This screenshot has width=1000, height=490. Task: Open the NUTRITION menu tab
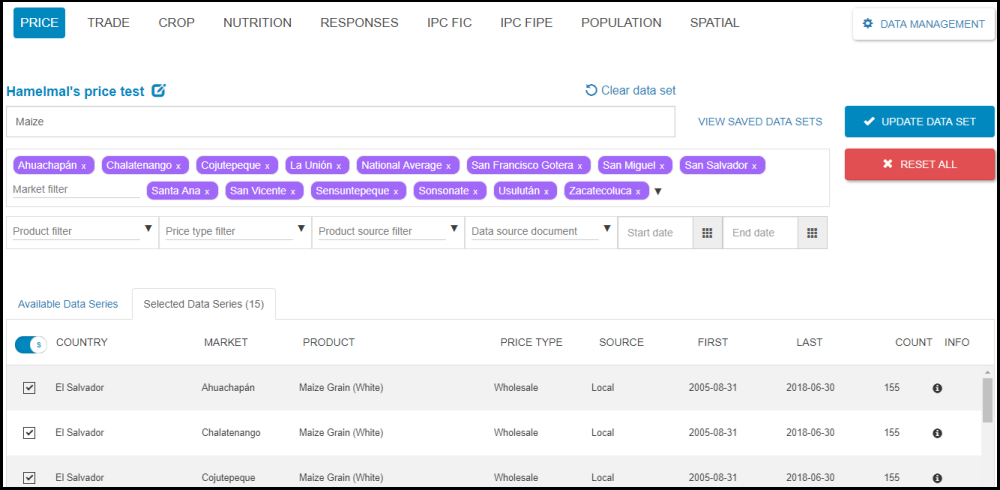257,23
